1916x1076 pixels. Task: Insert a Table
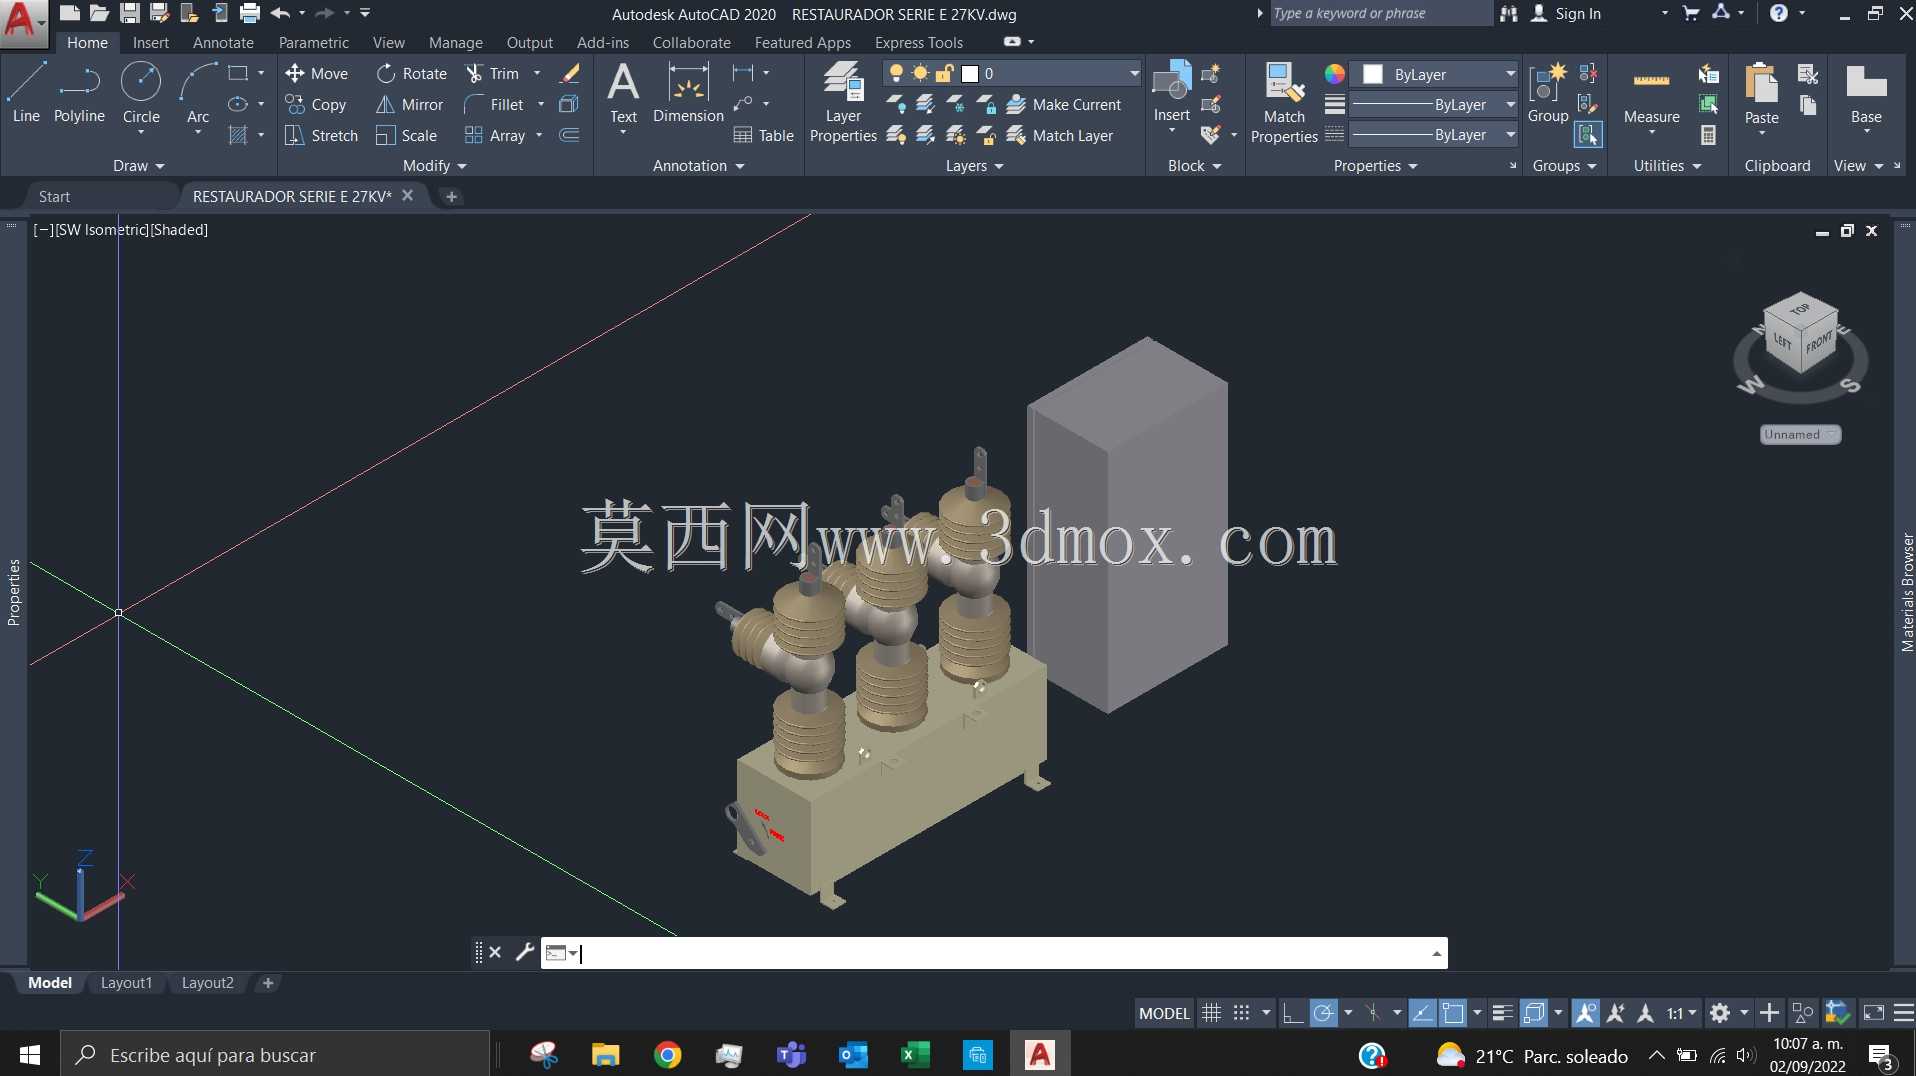pyautogui.click(x=763, y=135)
